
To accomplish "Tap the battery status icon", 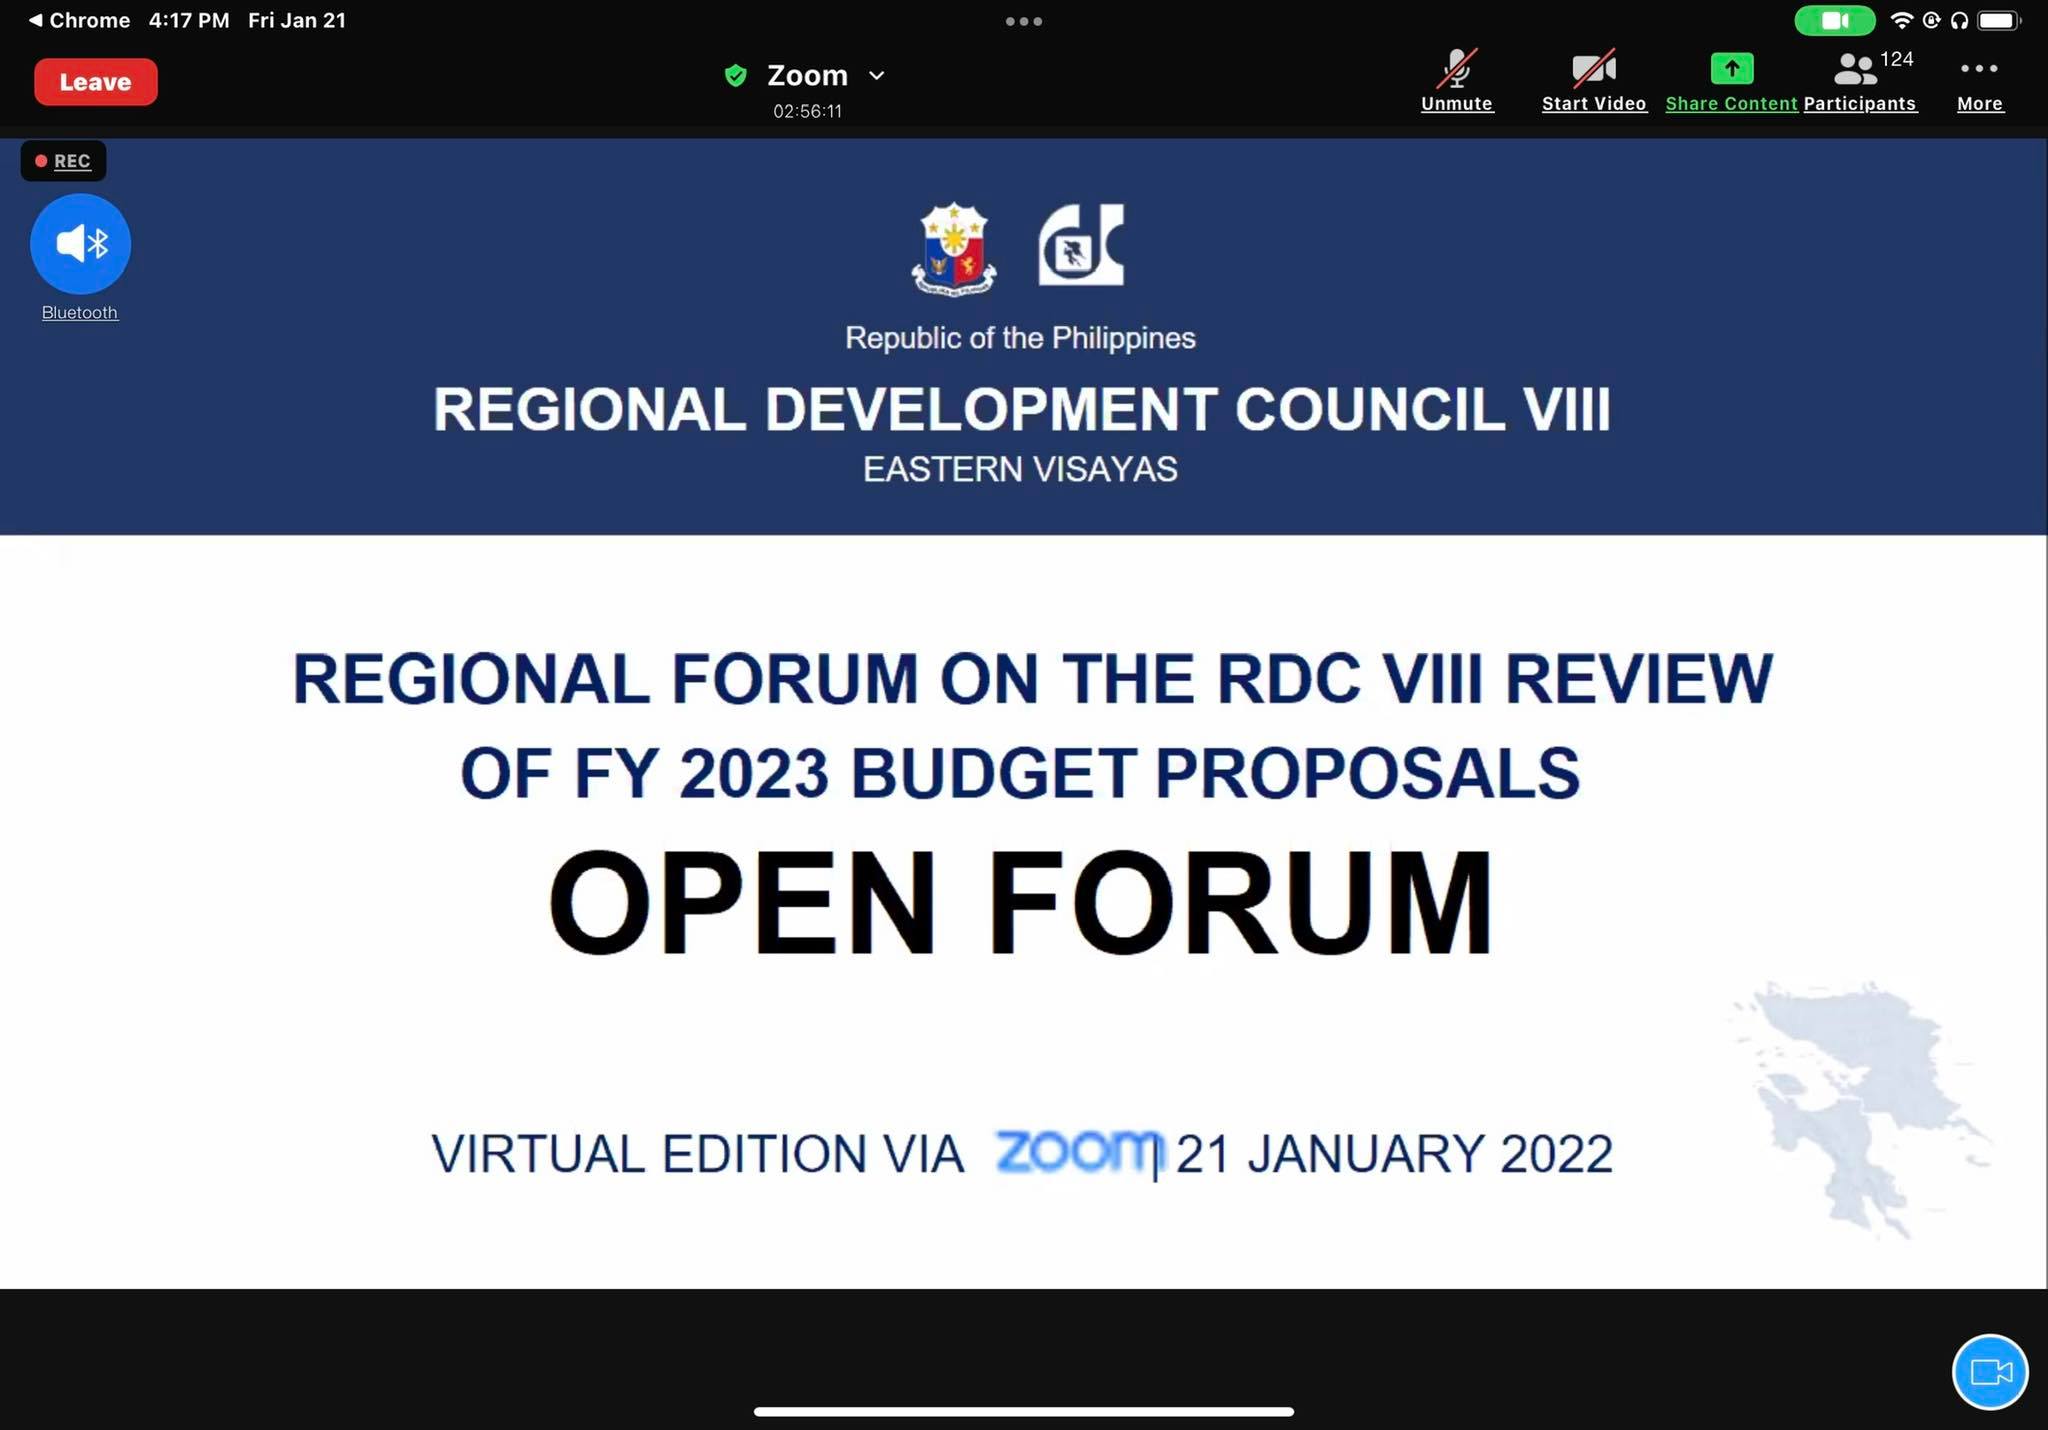I will pyautogui.click(x=1999, y=20).
